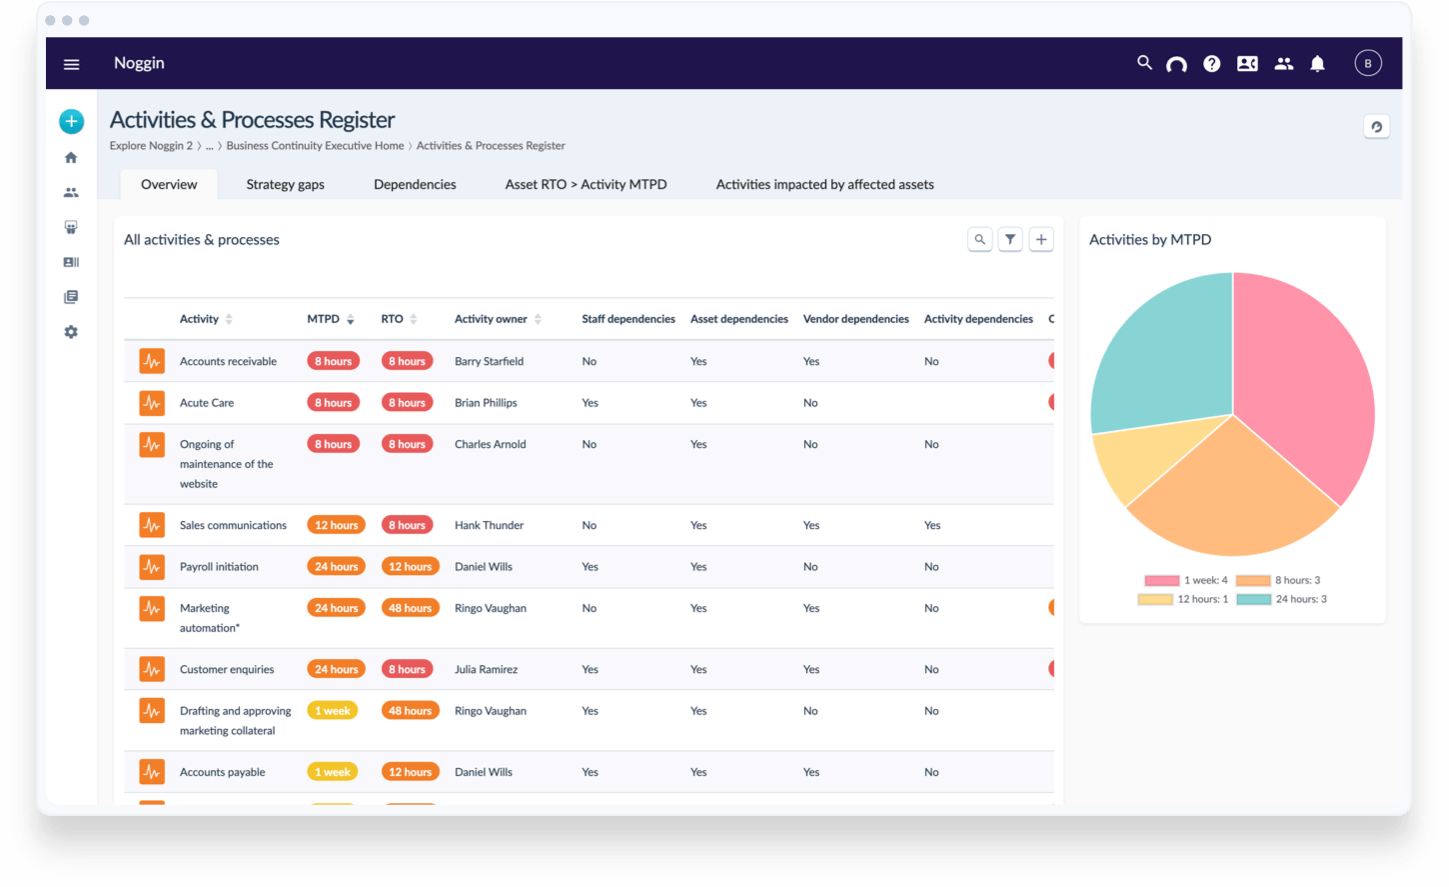Image resolution: width=1449 pixels, height=887 pixels.
Task: Sort table by Activity column
Action: pyautogui.click(x=229, y=320)
